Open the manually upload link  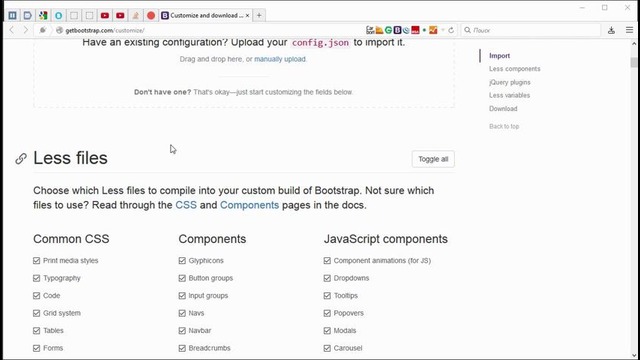coord(280,59)
